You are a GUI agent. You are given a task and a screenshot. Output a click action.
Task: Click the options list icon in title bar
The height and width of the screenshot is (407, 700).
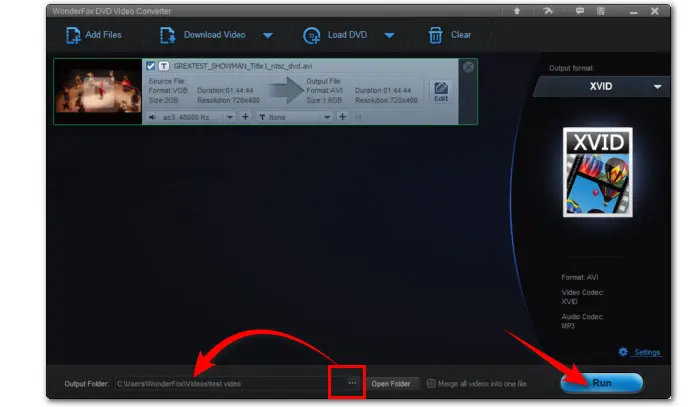click(601, 11)
